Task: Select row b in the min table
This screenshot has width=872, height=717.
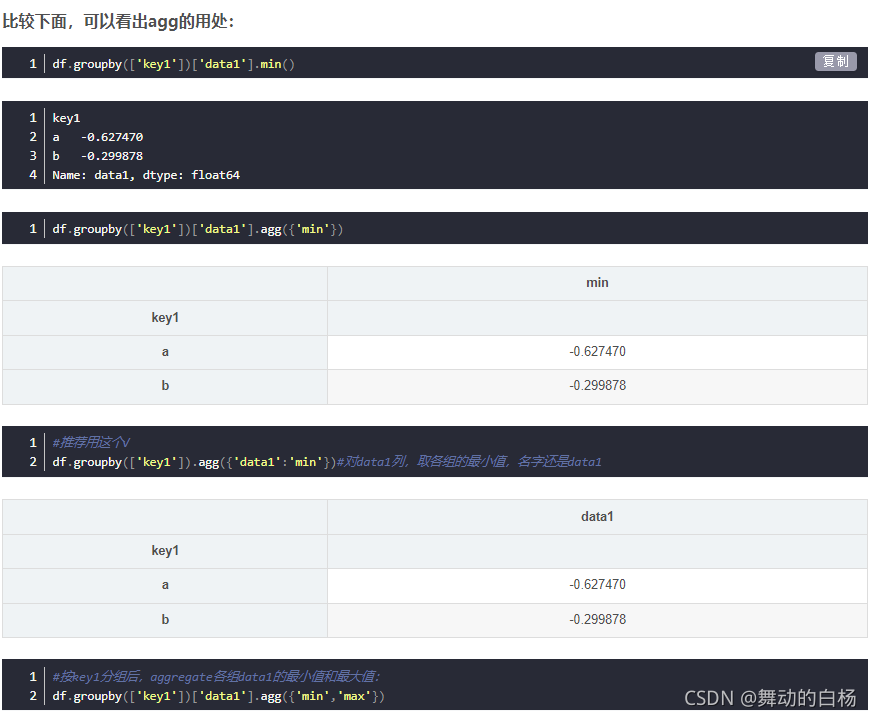Action: (x=165, y=385)
